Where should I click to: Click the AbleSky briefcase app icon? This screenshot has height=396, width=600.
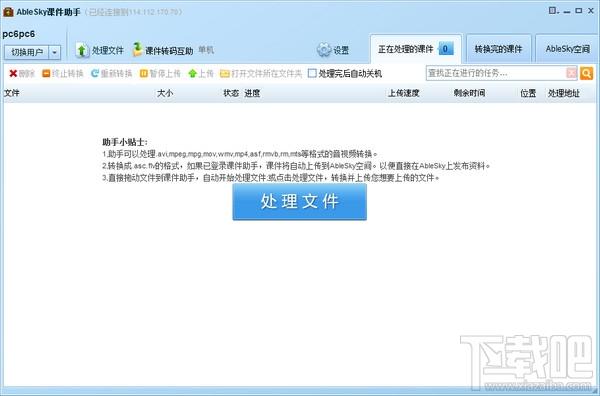[x=8, y=11]
